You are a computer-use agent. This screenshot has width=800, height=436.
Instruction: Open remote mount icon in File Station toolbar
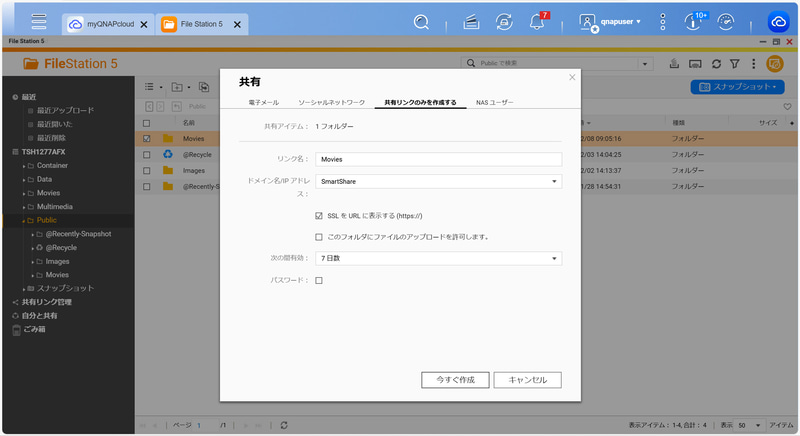695,64
